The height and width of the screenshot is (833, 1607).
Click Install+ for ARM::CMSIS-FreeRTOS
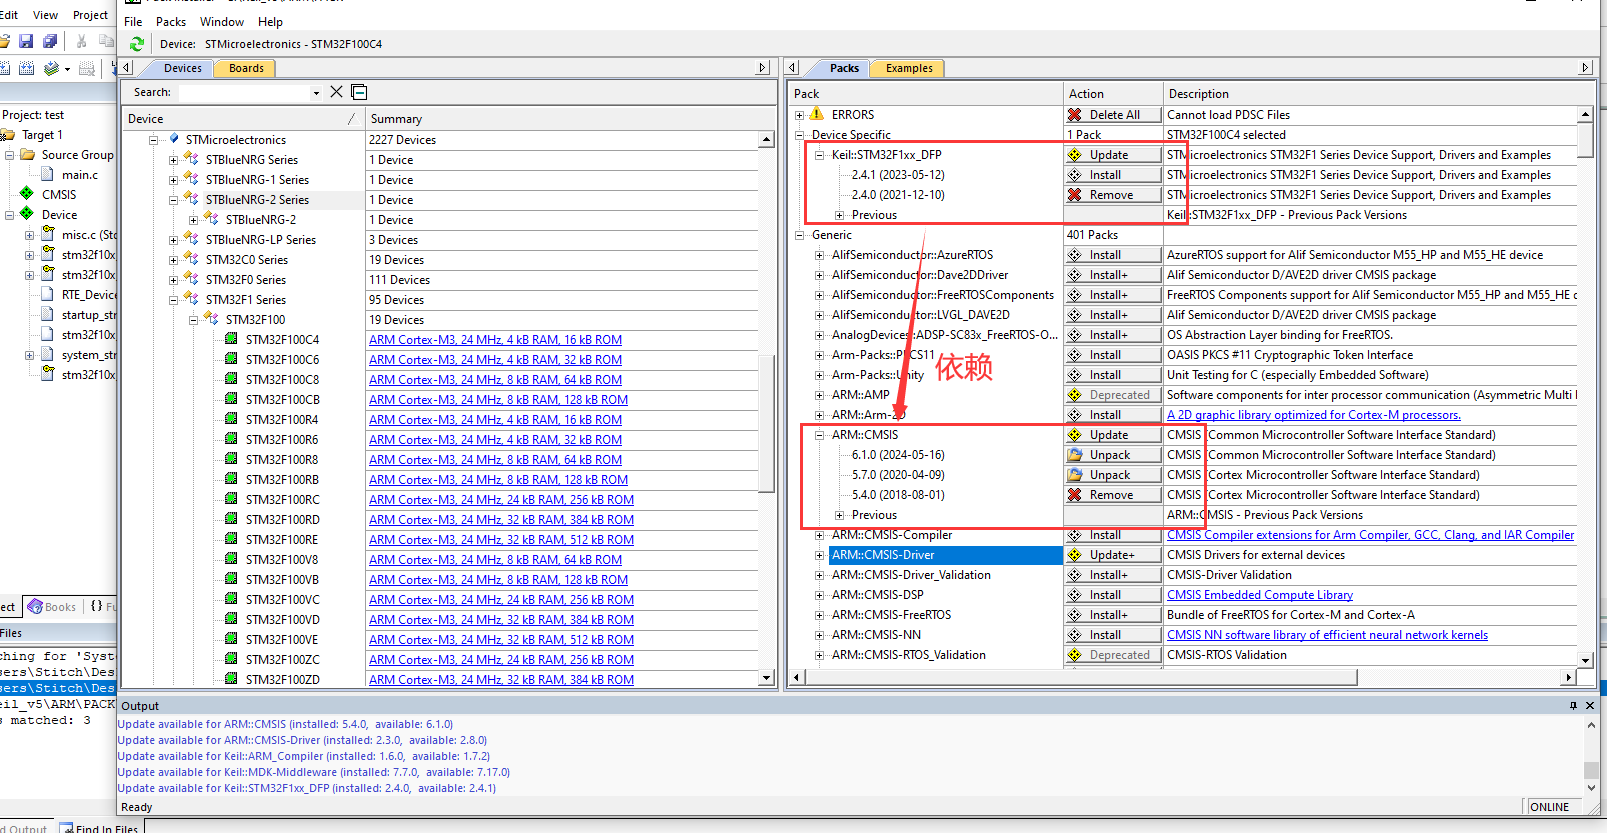click(x=1113, y=615)
